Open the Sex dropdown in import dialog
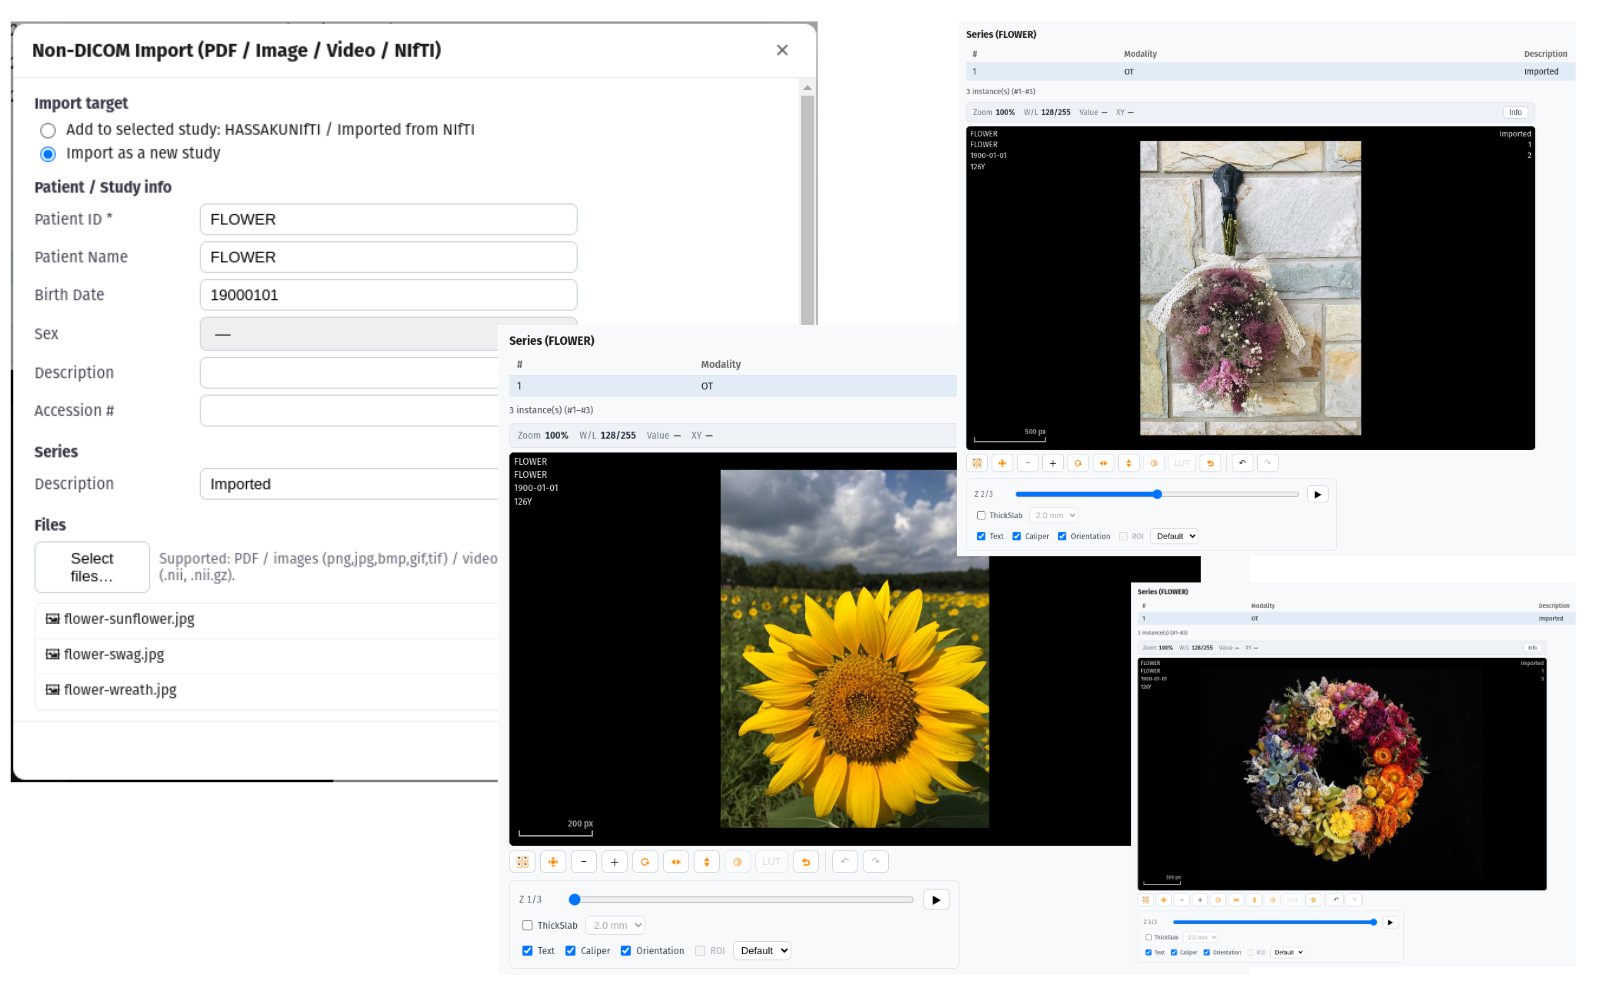Image resolution: width=1597 pixels, height=994 pixels. (x=349, y=334)
